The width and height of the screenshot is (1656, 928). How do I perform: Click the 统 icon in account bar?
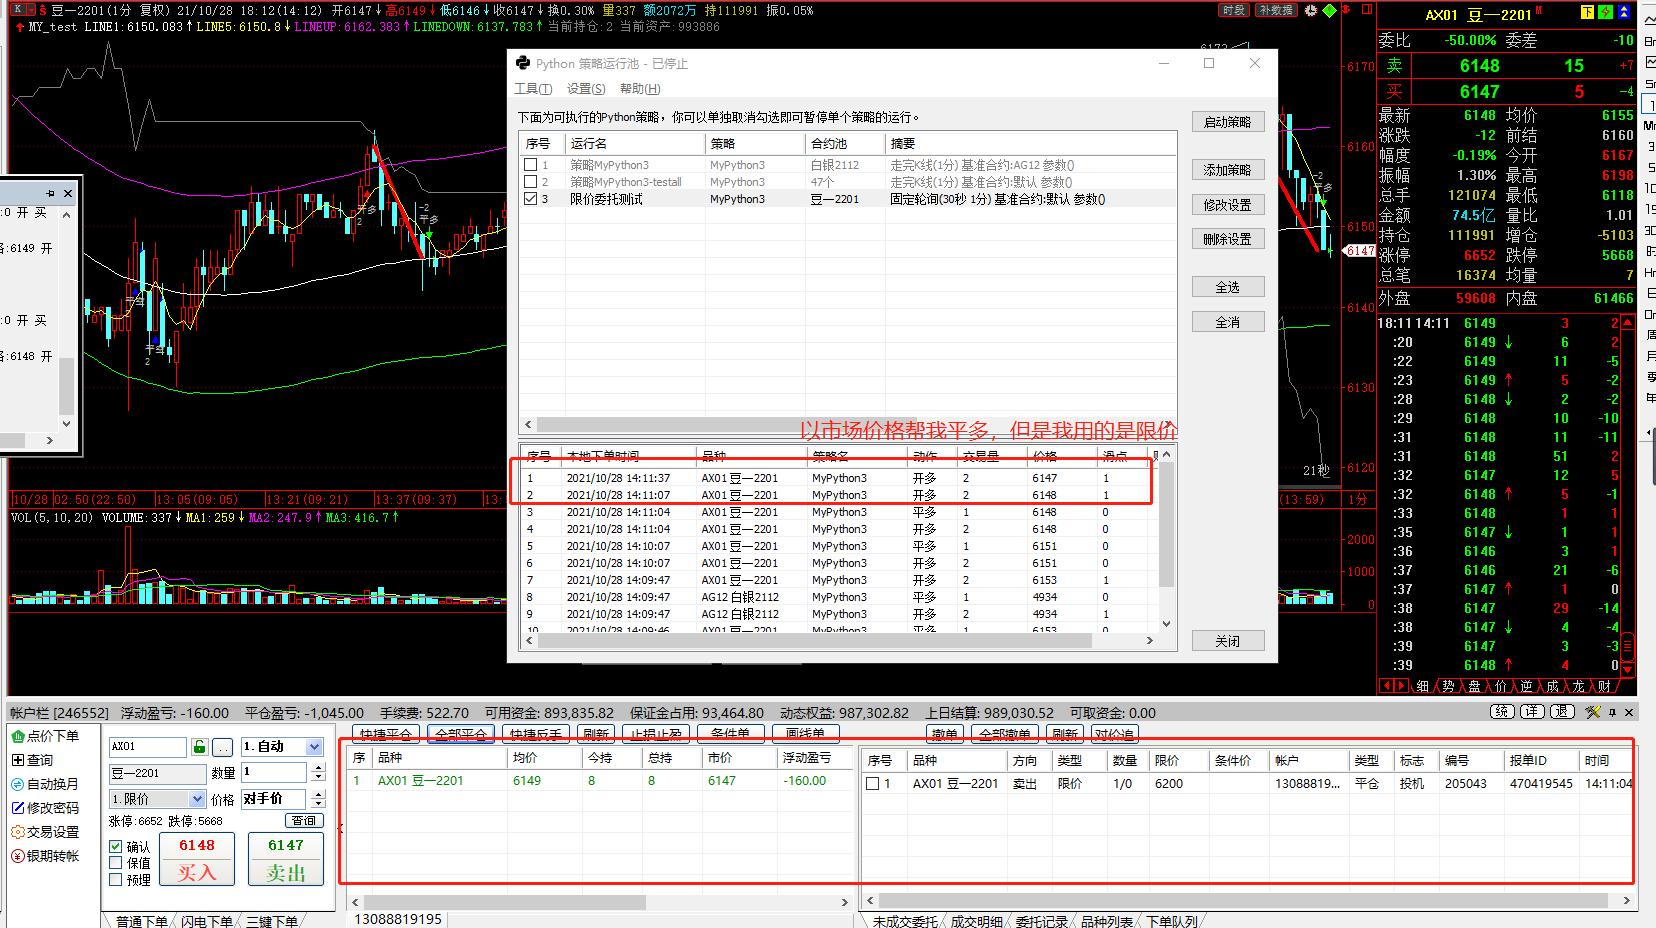pyautogui.click(x=1502, y=712)
